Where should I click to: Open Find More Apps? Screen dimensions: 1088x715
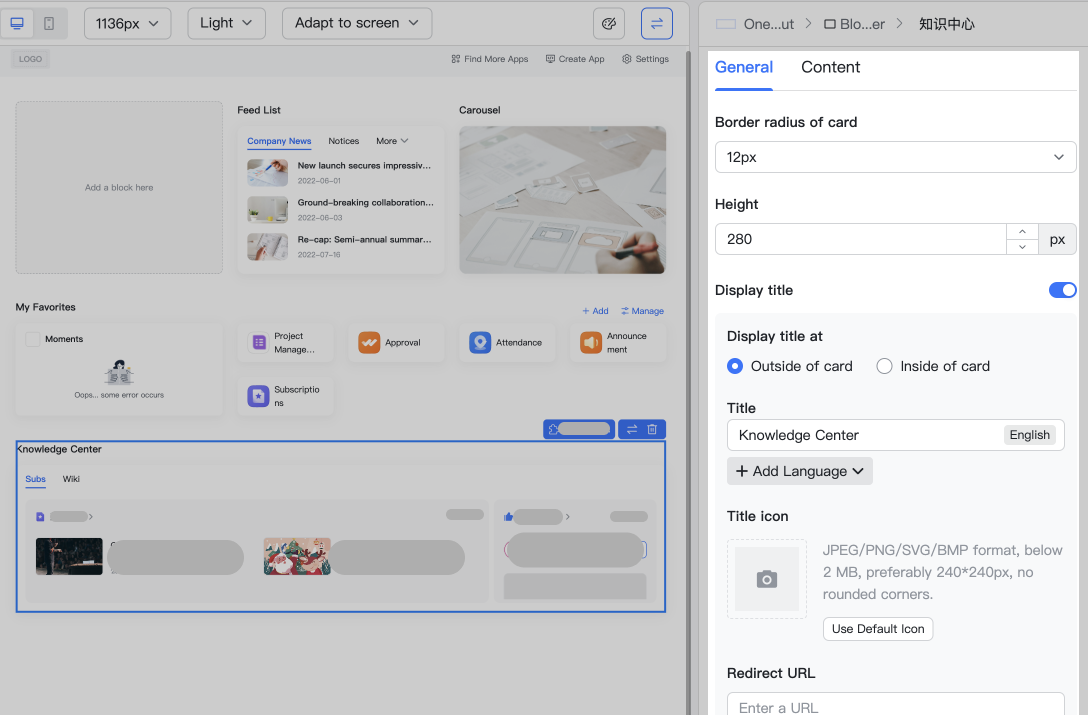490,59
